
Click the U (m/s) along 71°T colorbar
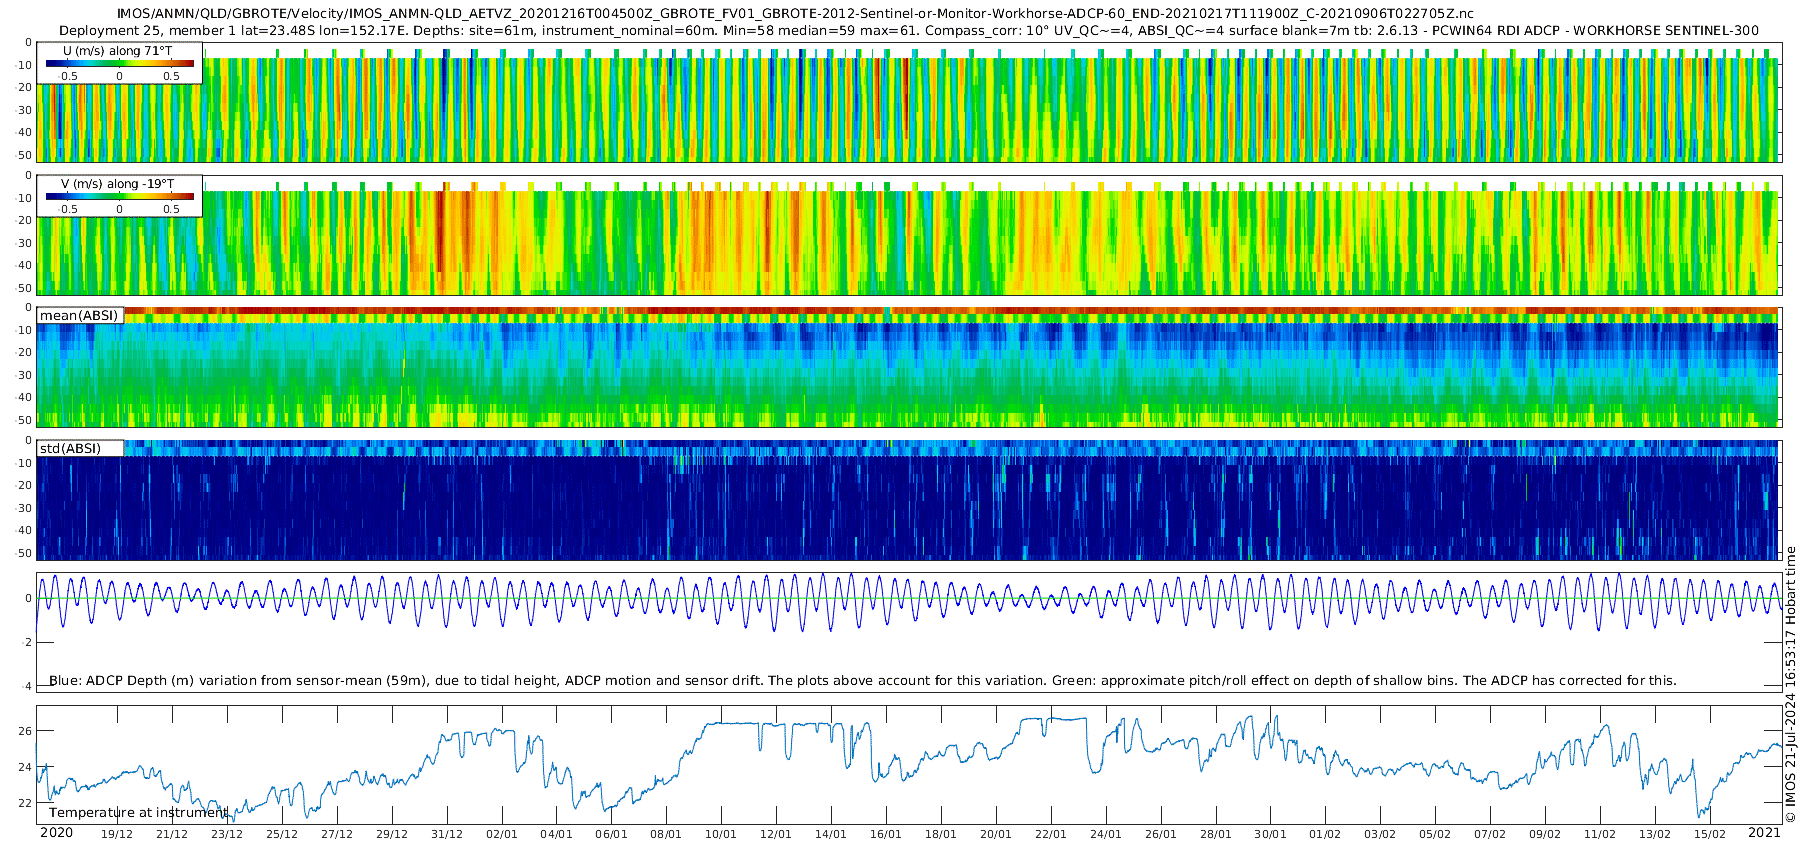pos(119,63)
